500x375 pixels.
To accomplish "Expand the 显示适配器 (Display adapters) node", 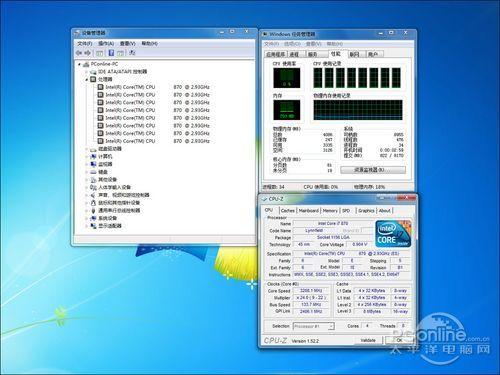I will click(87, 226).
